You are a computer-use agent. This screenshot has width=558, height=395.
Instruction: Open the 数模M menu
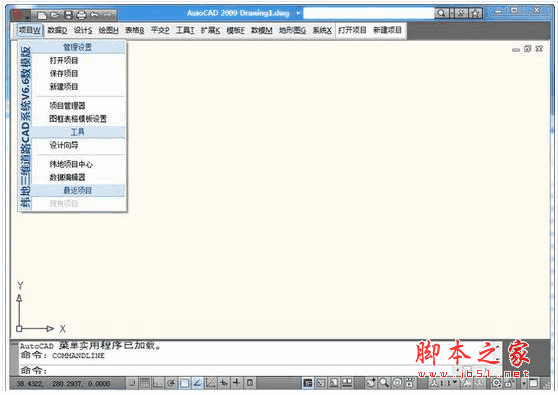coord(262,30)
